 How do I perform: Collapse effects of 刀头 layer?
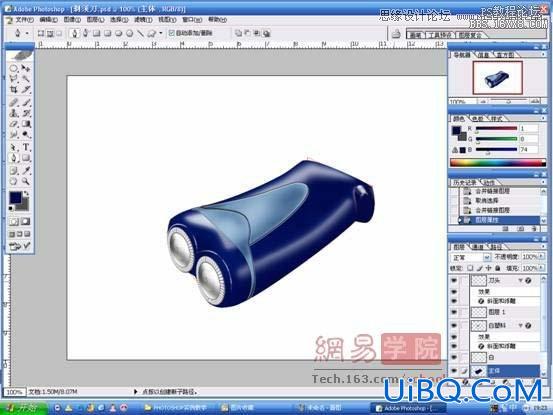(520, 281)
